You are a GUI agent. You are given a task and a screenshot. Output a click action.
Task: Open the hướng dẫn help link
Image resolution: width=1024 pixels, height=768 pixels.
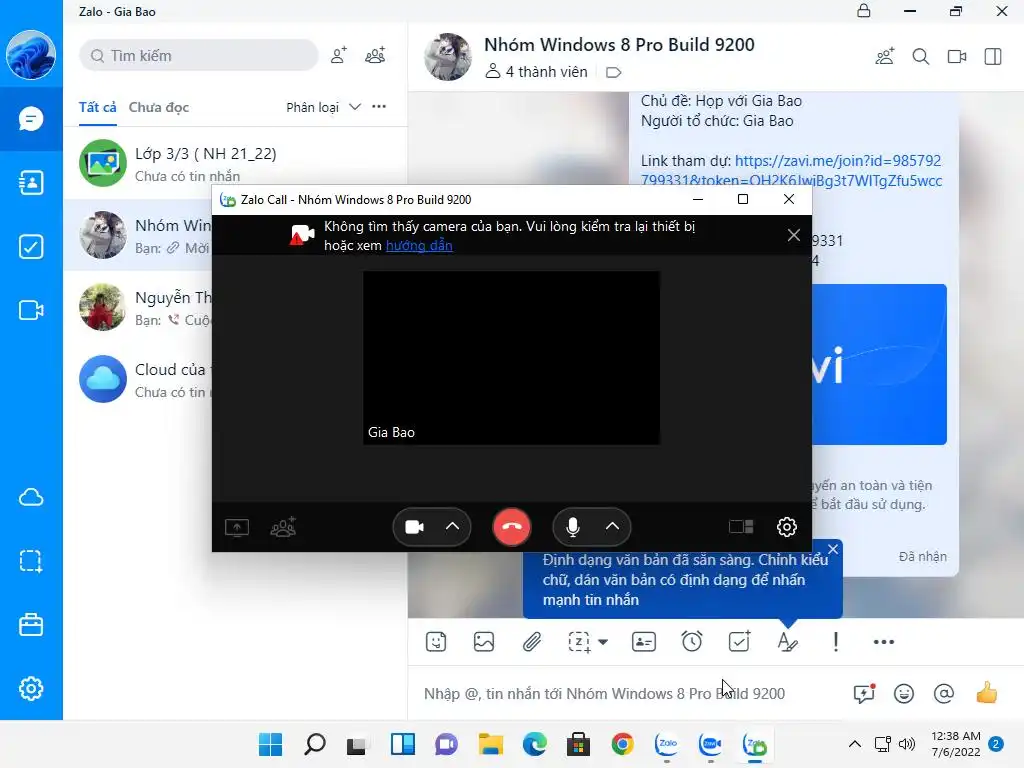coord(419,246)
